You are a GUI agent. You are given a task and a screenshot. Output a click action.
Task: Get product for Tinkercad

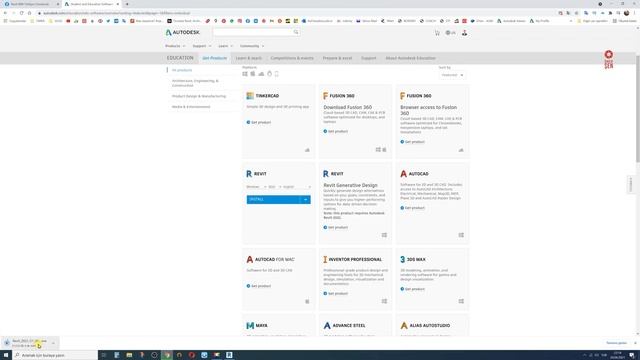(259, 122)
